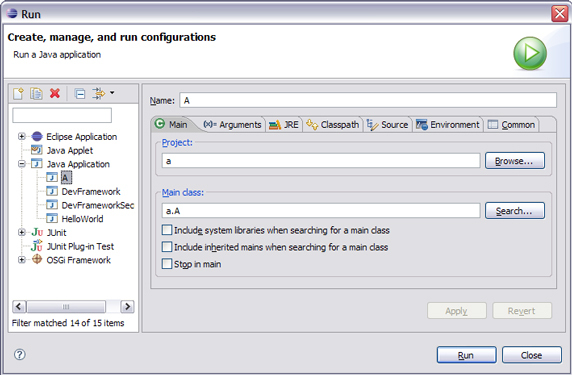
Task: Expand the Eclipse Application tree node
Action: point(22,136)
